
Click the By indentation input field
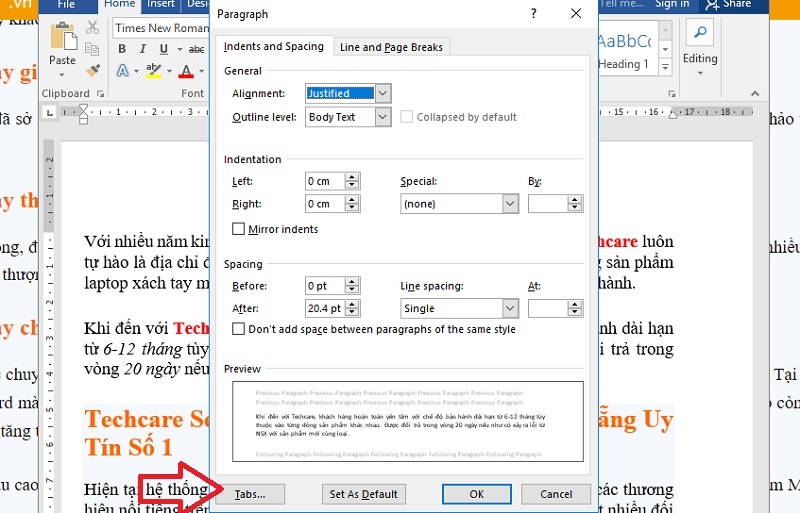[548, 204]
